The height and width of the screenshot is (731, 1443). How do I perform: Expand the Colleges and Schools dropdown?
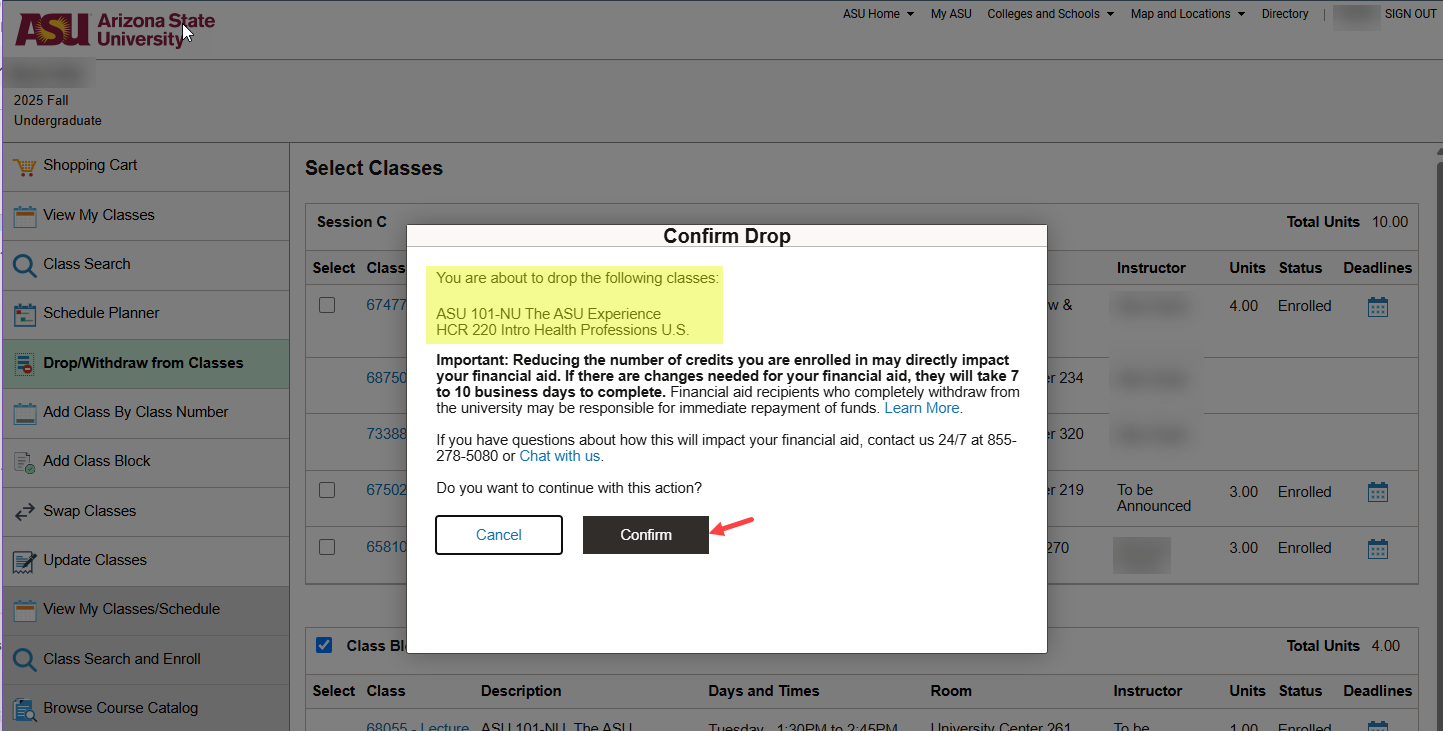click(x=1050, y=14)
